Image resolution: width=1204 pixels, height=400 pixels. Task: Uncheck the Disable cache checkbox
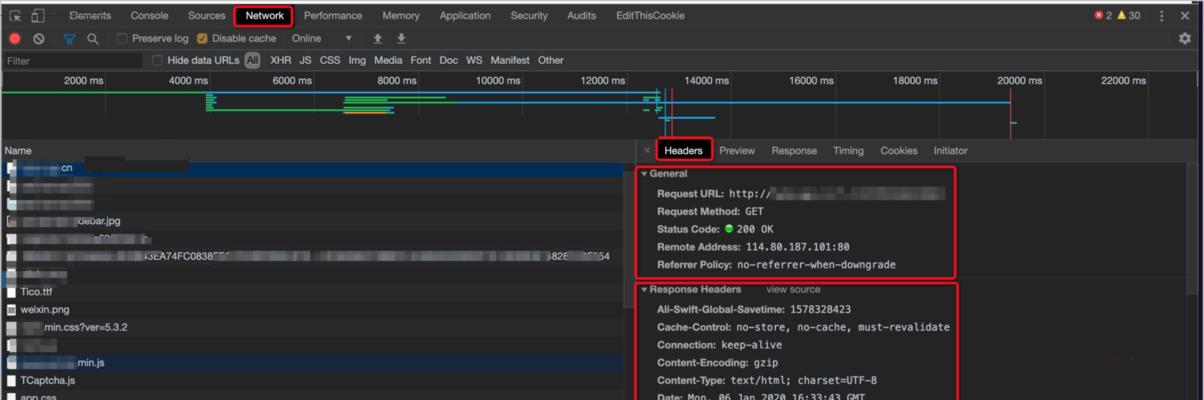(202, 39)
